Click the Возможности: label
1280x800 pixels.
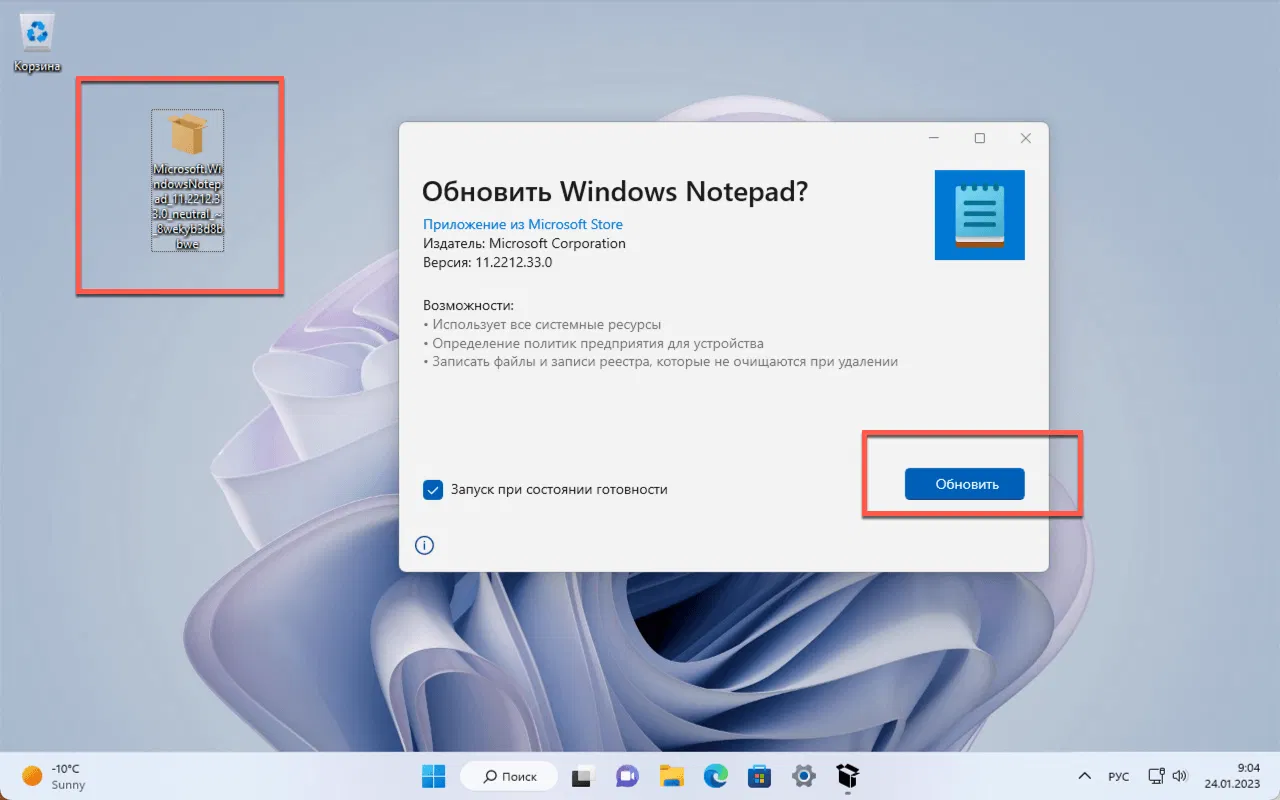468,305
